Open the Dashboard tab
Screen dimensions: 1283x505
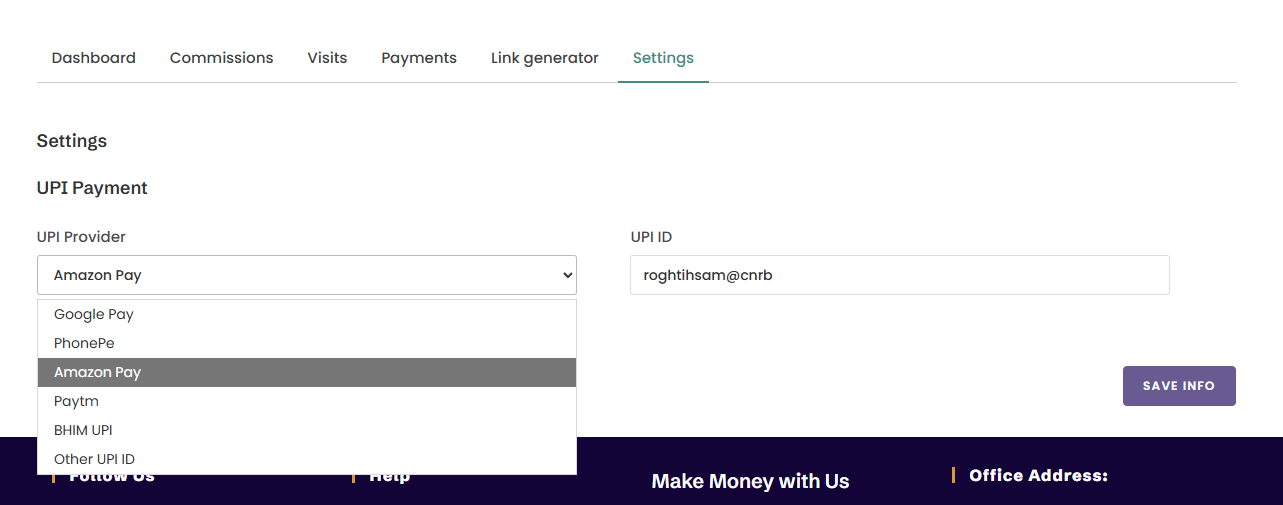pyautogui.click(x=94, y=58)
